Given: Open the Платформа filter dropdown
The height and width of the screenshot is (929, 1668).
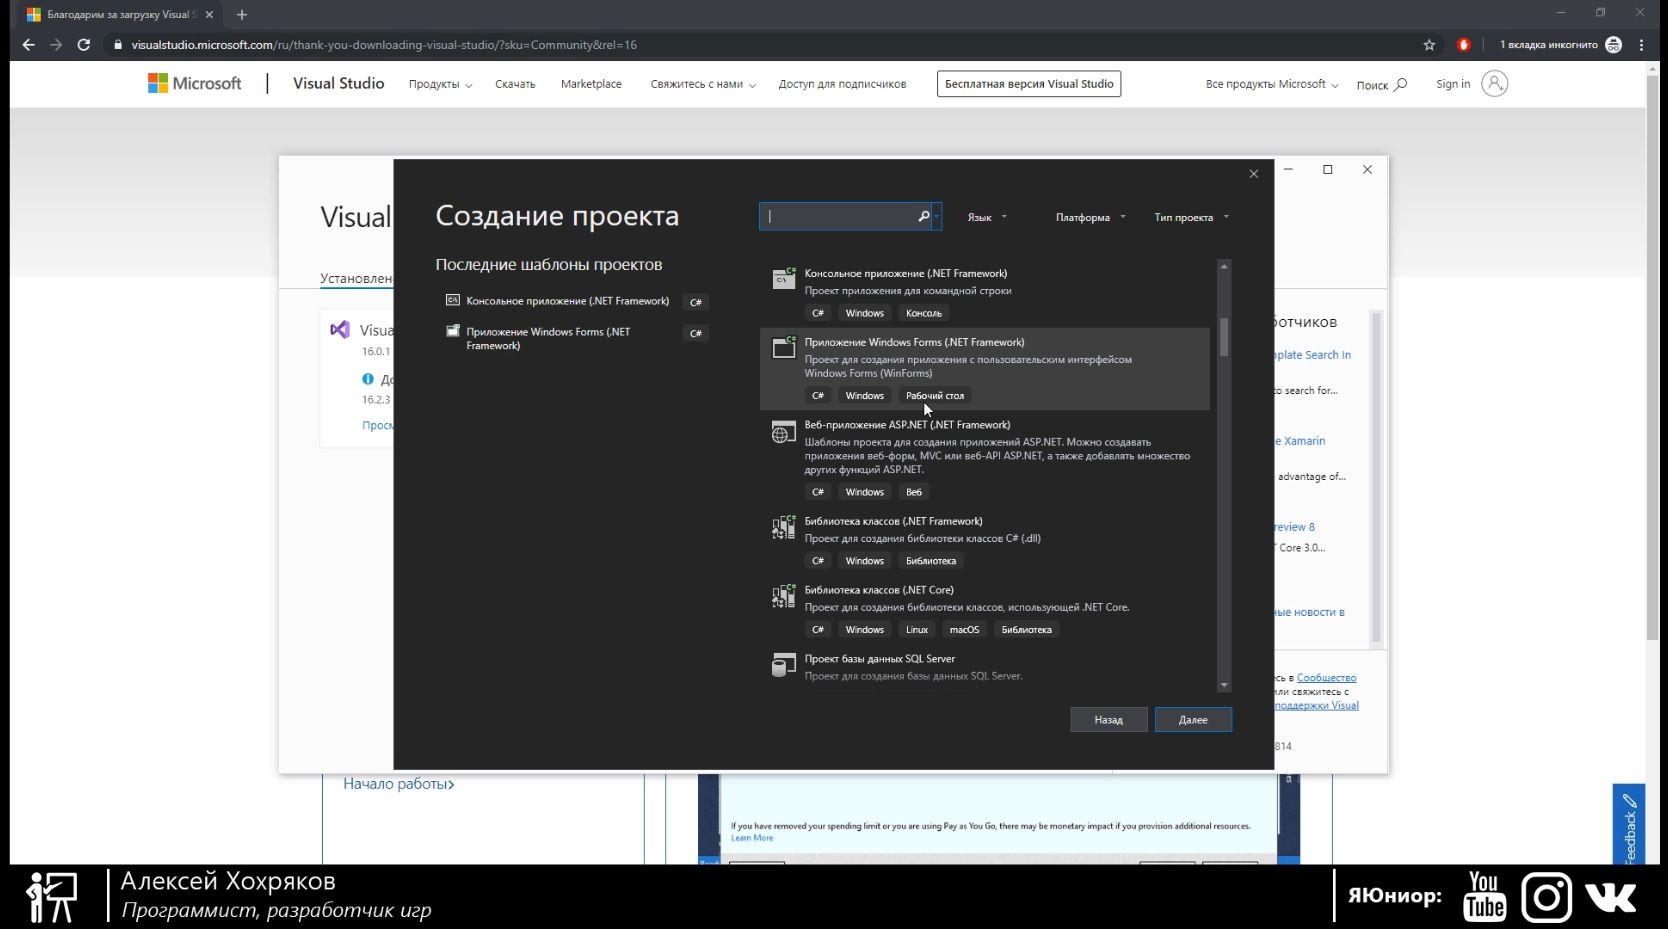Looking at the screenshot, I should tap(1090, 217).
